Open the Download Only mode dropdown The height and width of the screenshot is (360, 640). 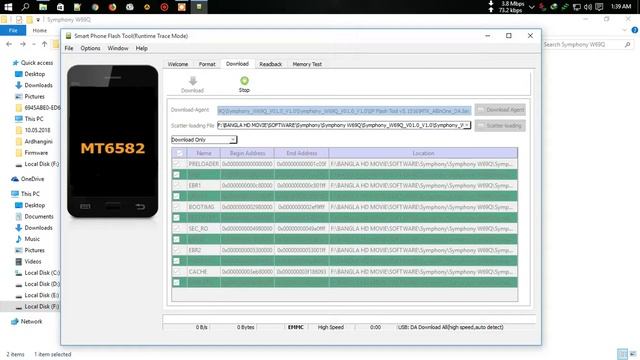click(204, 140)
